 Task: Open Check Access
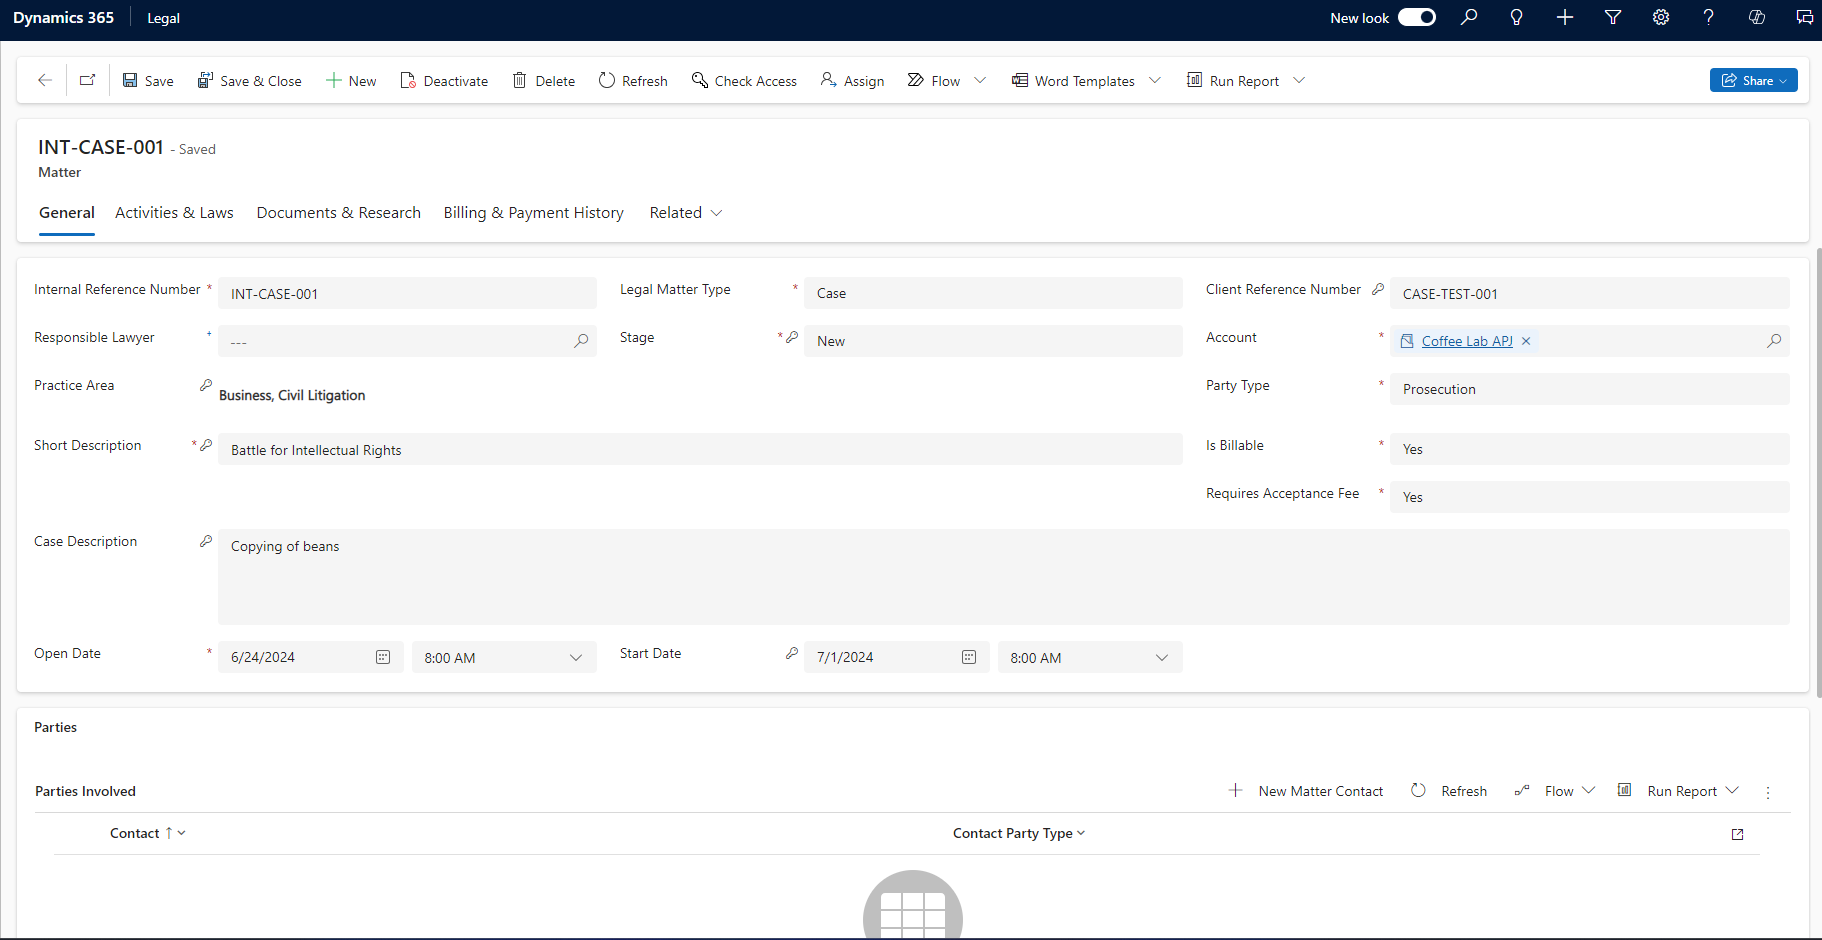click(x=744, y=81)
